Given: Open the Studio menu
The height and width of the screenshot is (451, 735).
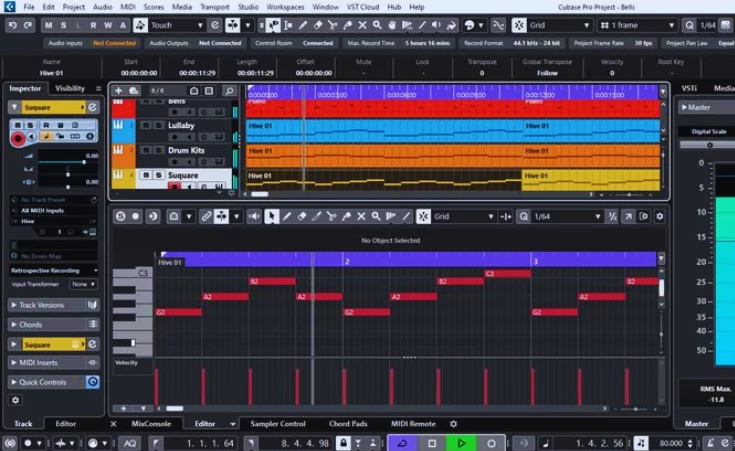Looking at the screenshot, I should click(248, 7).
